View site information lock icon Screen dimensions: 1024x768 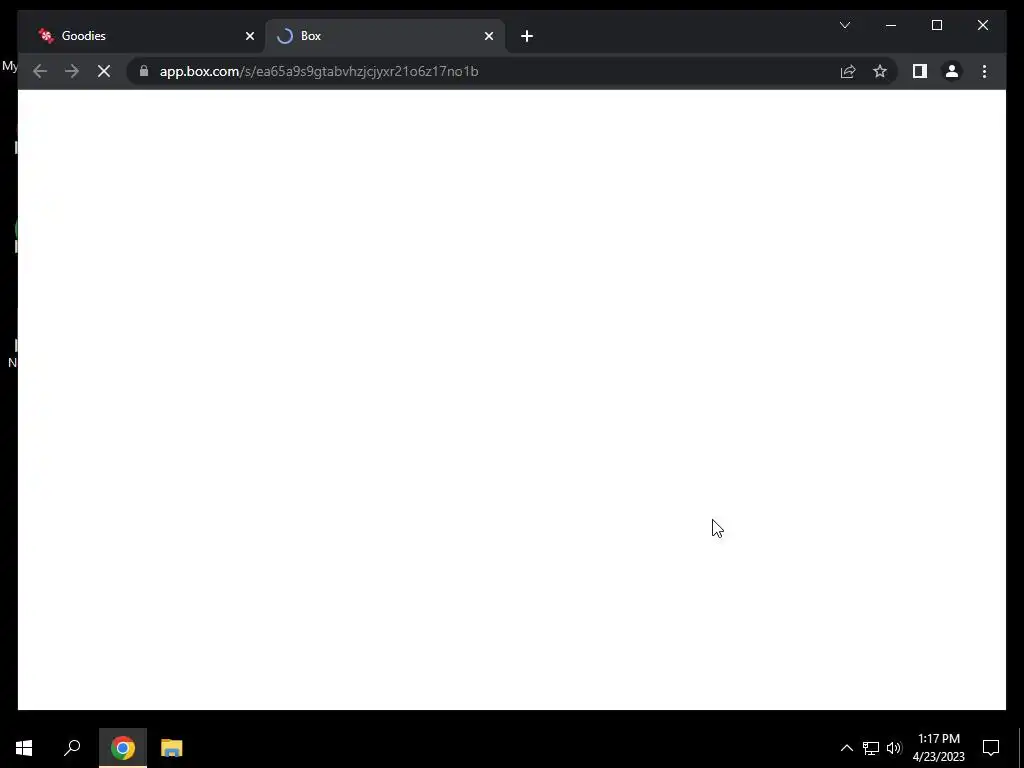(144, 71)
